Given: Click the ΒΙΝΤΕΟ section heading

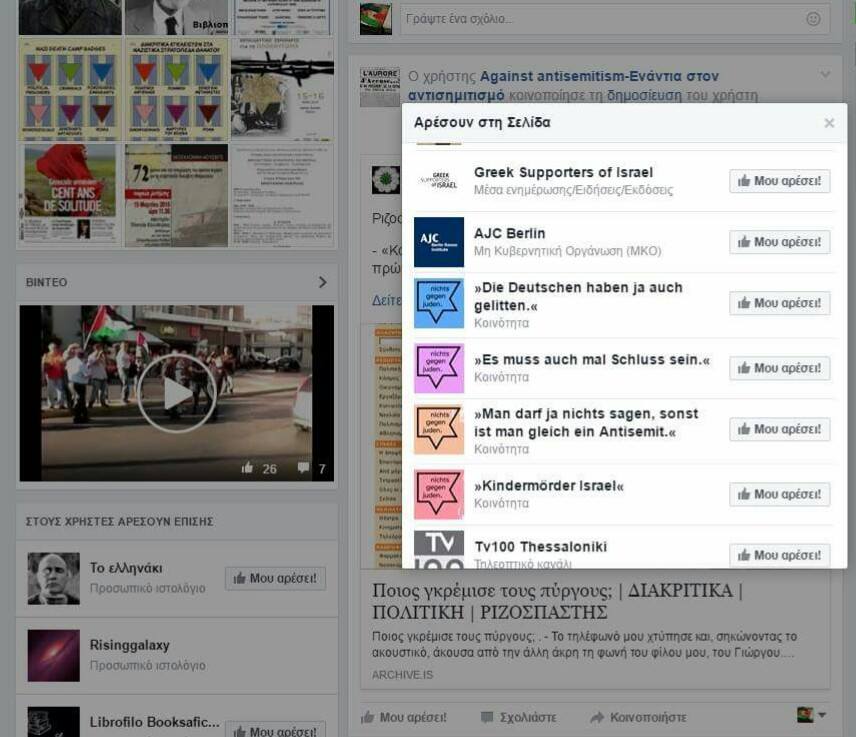Looking at the screenshot, I should click(46, 282).
